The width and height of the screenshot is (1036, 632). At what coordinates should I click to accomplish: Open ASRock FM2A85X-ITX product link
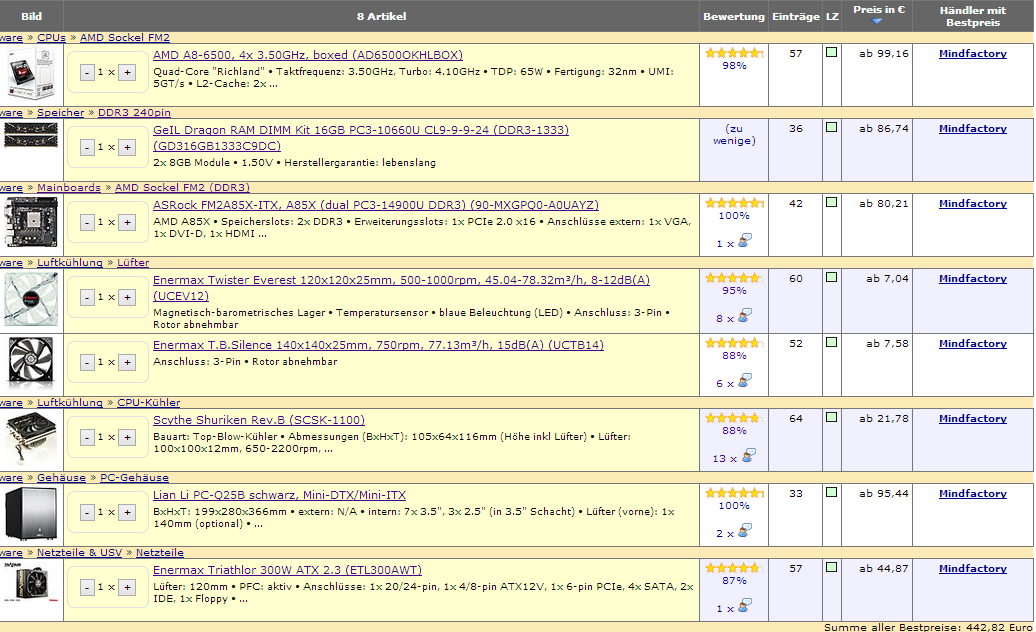point(376,205)
